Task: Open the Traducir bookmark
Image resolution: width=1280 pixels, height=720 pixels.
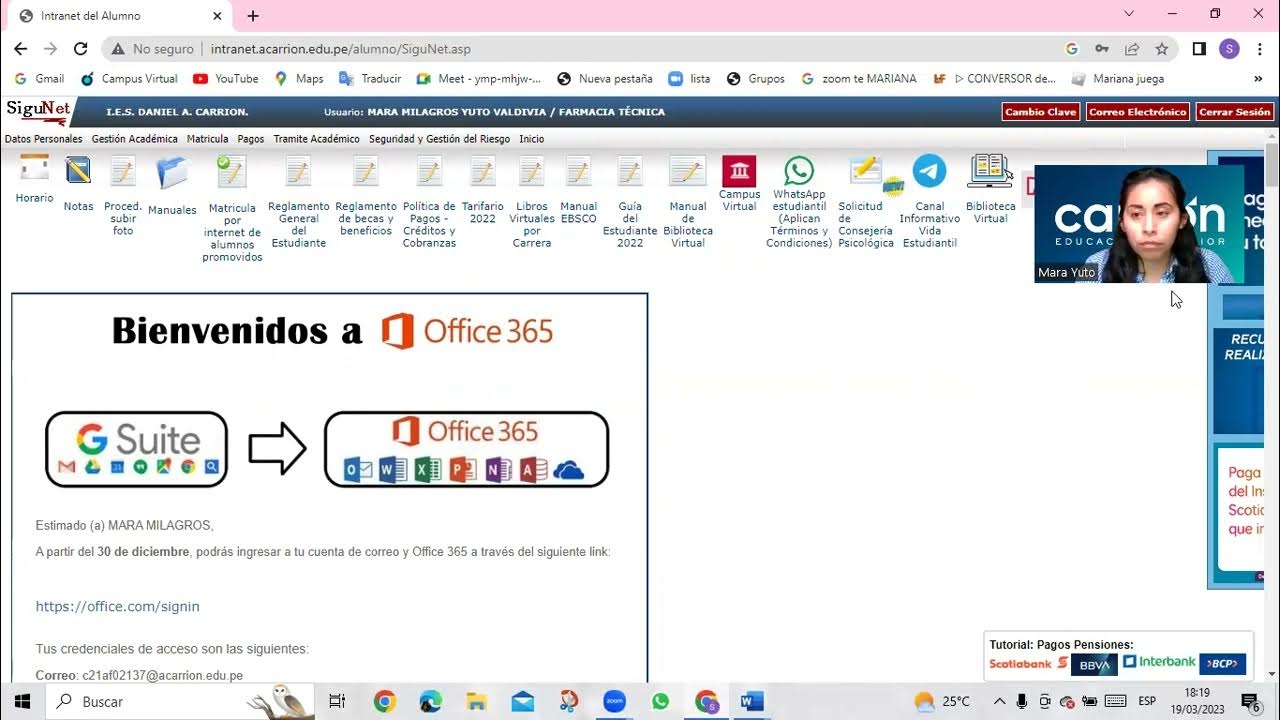Action: tap(370, 78)
